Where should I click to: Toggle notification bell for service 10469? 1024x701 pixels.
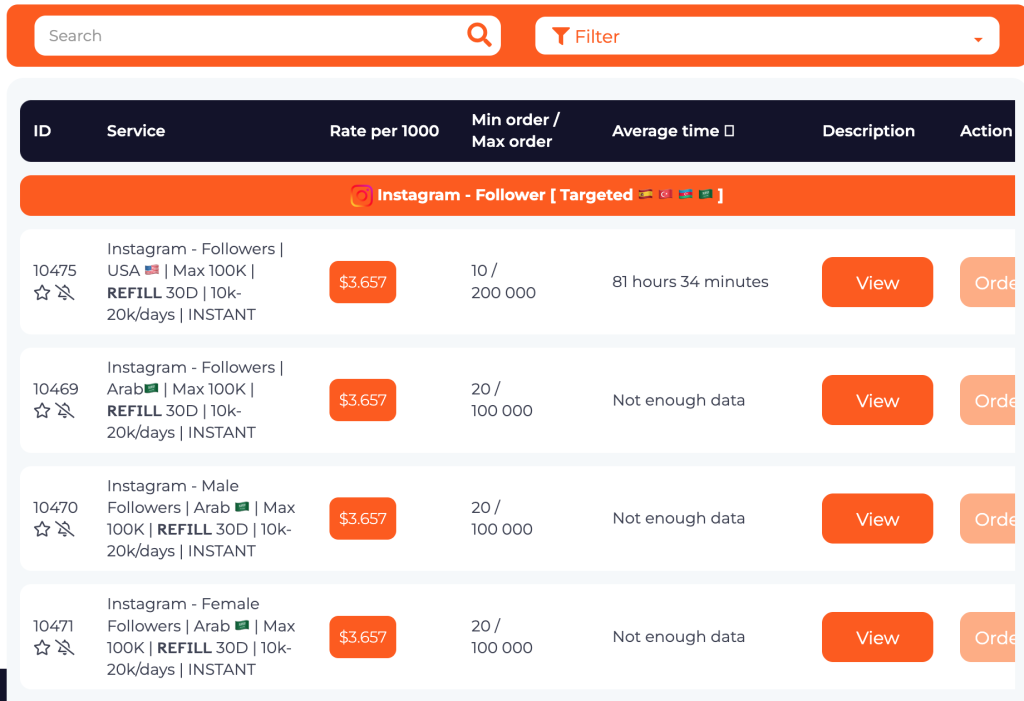coord(65,411)
